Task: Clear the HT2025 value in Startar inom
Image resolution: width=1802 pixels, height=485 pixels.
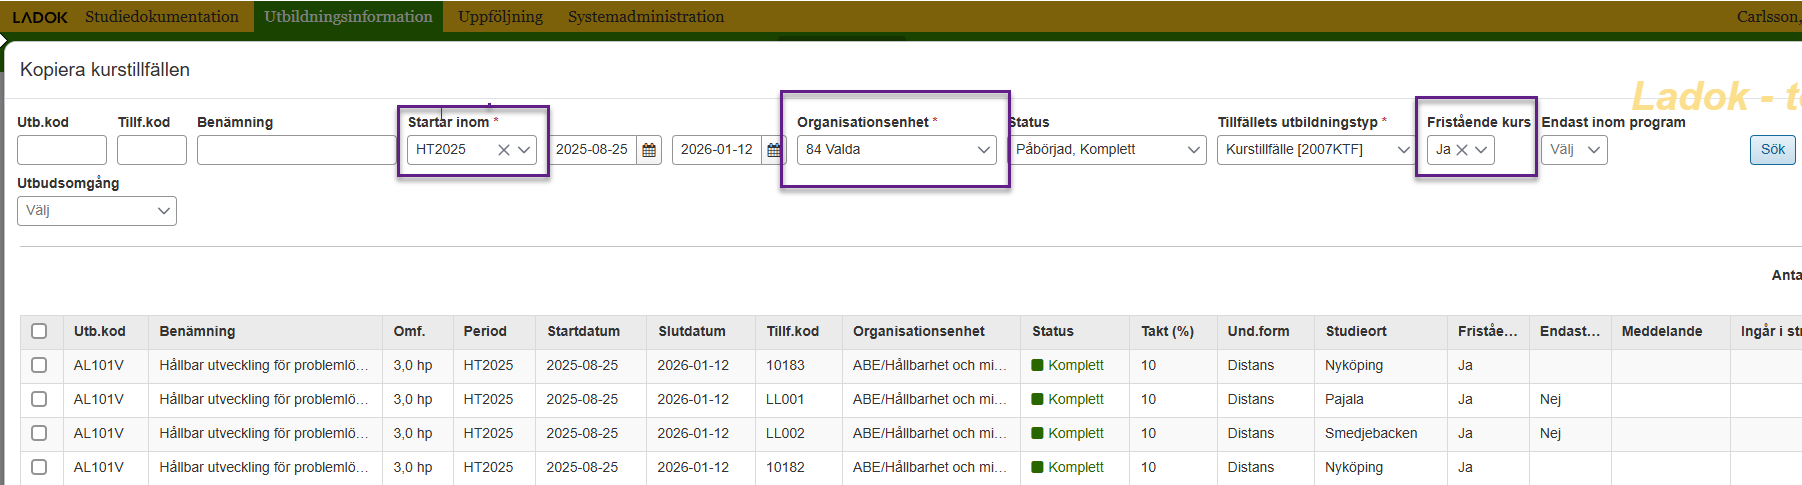Action: coord(504,150)
